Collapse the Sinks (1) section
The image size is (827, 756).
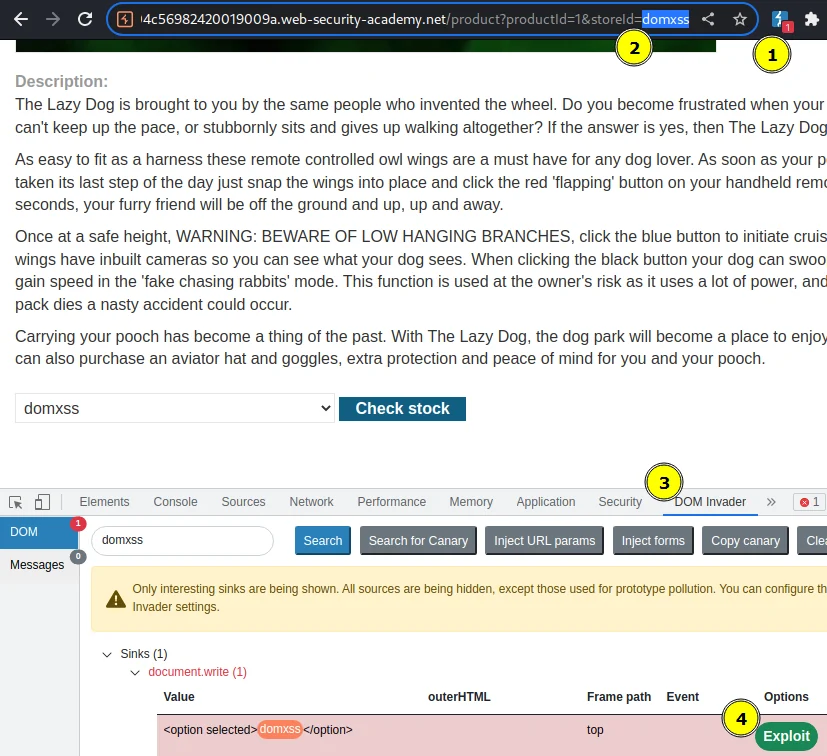(x=107, y=655)
